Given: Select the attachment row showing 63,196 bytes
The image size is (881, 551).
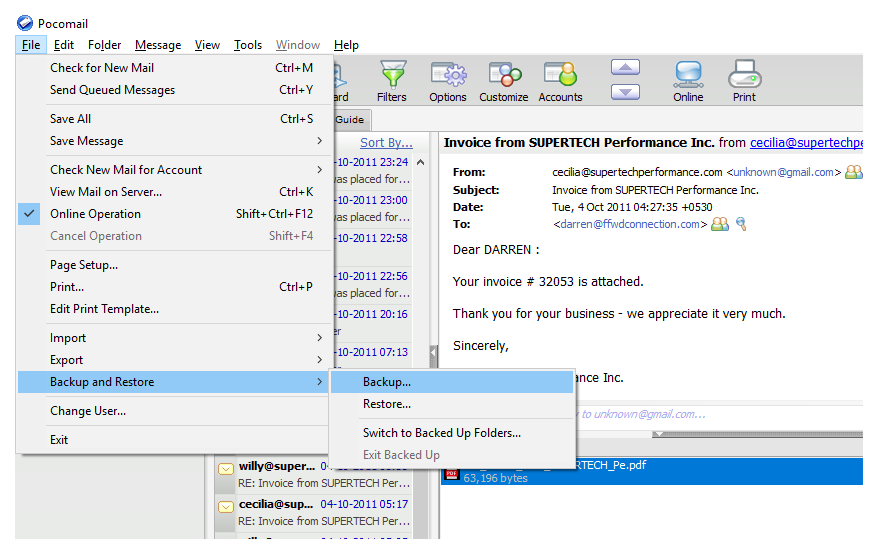Looking at the screenshot, I should coord(652,471).
